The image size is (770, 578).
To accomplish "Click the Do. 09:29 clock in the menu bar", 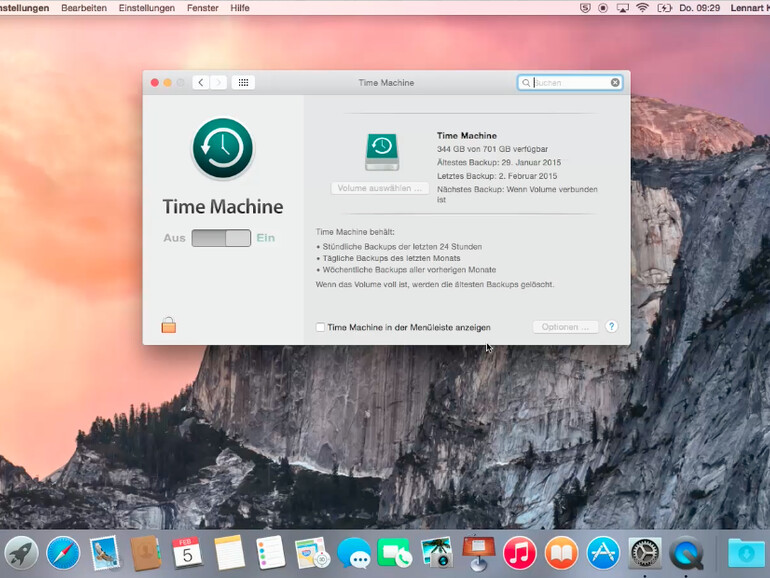I will click(699, 8).
